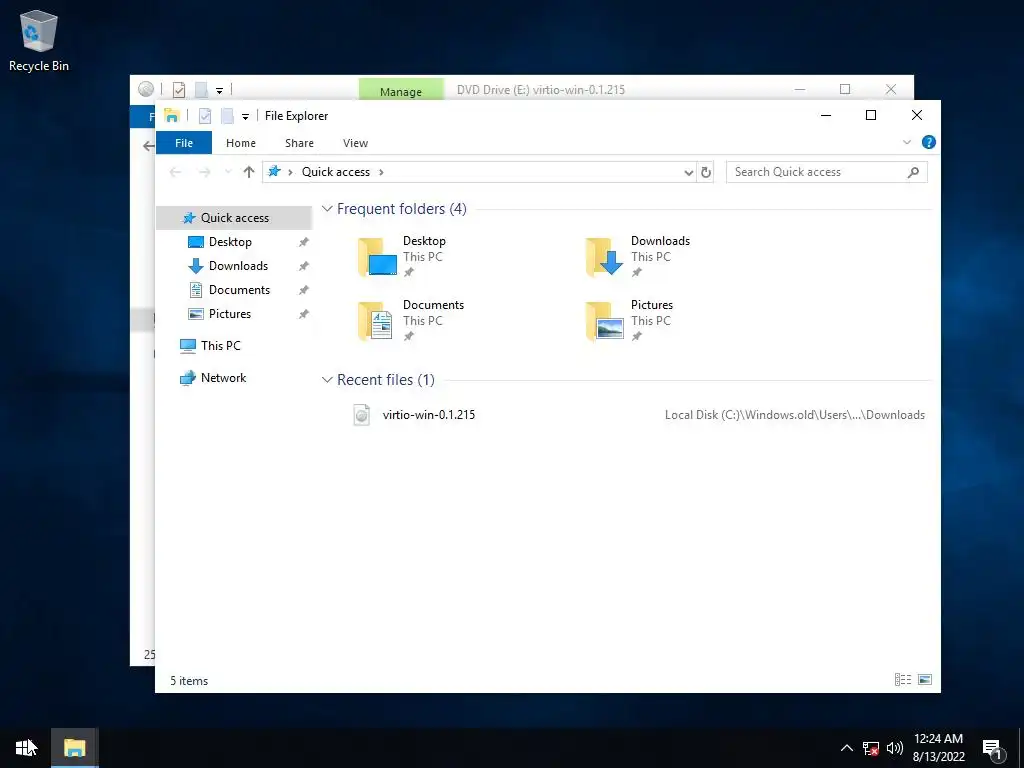Click the Up one level arrow
This screenshot has width=1024, height=768.
click(249, 172)
